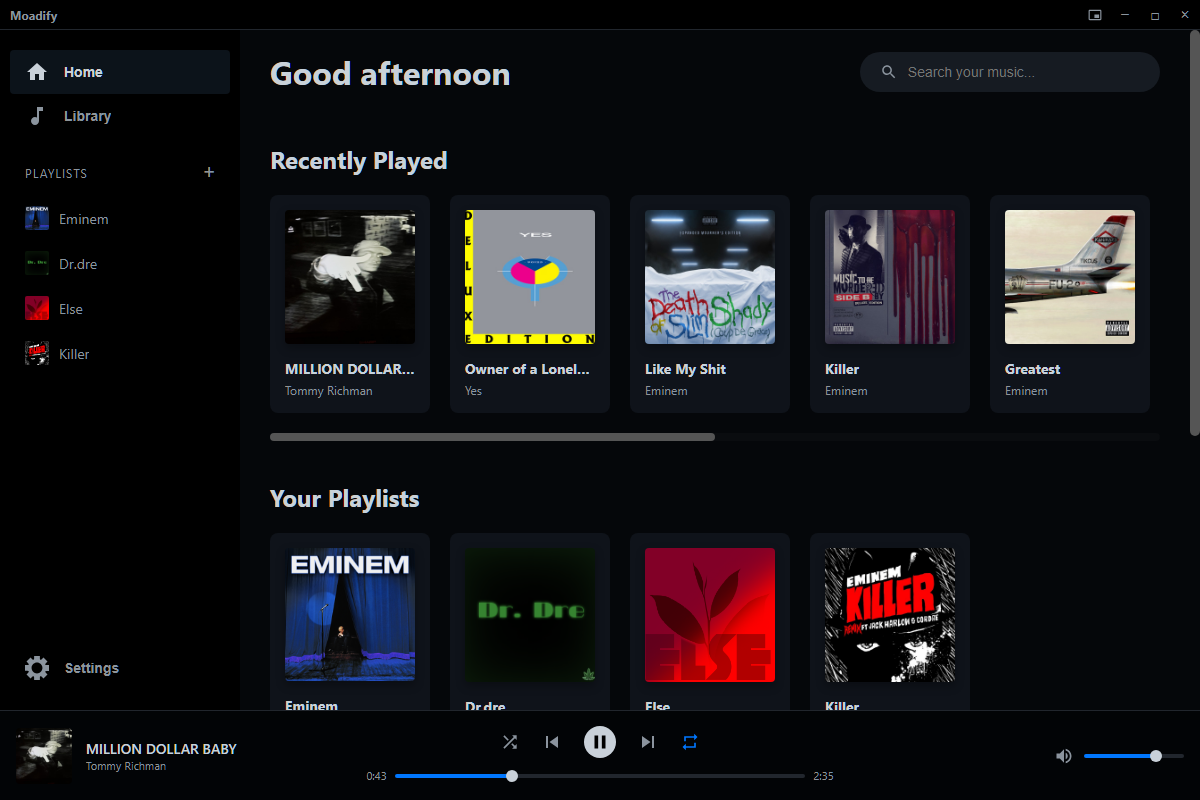Click 'Tommy Richman' under the first card
The image size is (1200, 800).
pyautogui.click(x=328, y=391)
